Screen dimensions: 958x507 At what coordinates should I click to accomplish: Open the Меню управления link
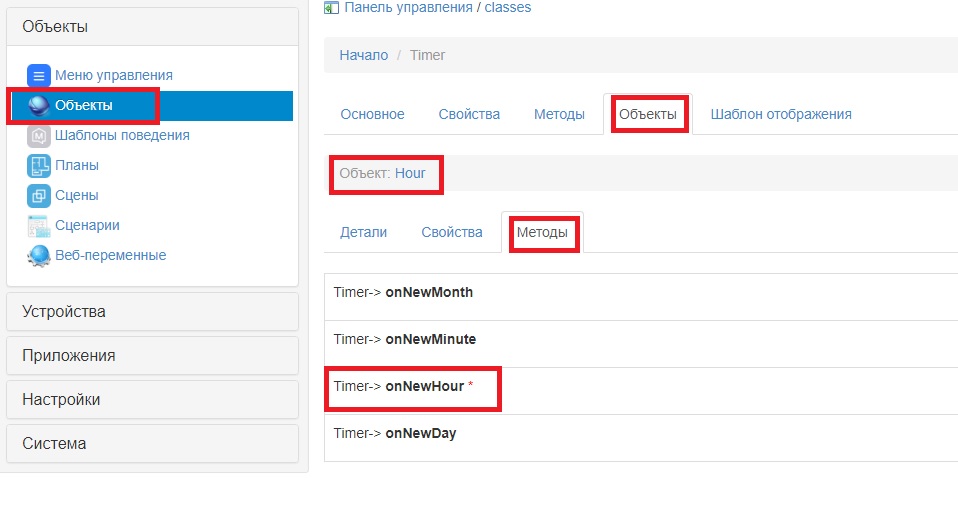[x=114, y=75]
